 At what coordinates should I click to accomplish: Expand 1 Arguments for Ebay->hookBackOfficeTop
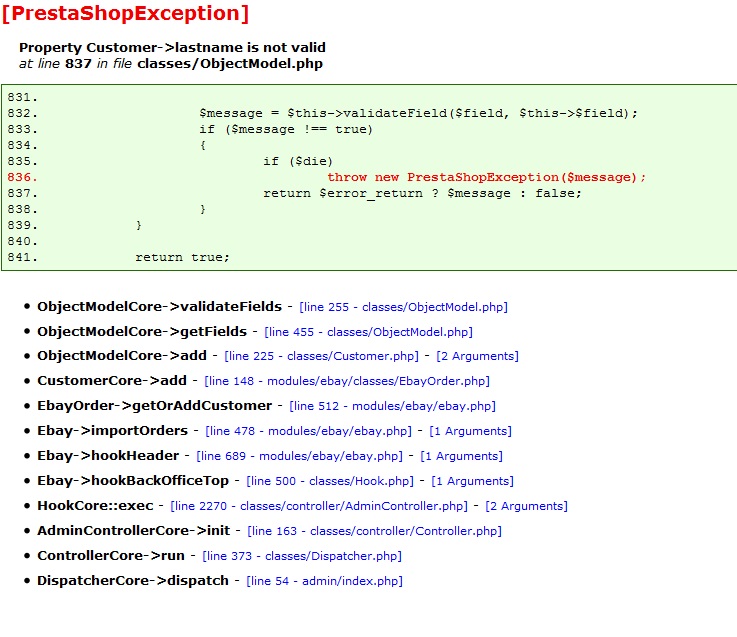click(472, 481)
